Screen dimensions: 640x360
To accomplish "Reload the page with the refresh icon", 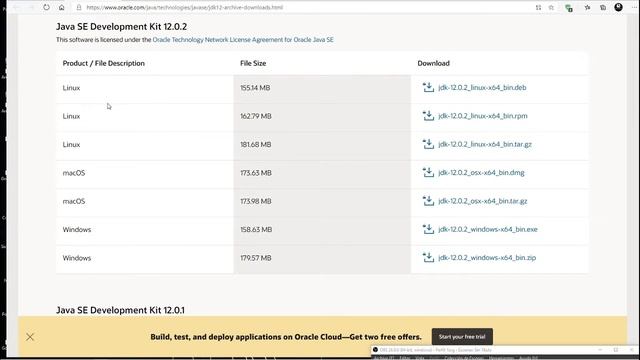I will click(x=47, y=7).
